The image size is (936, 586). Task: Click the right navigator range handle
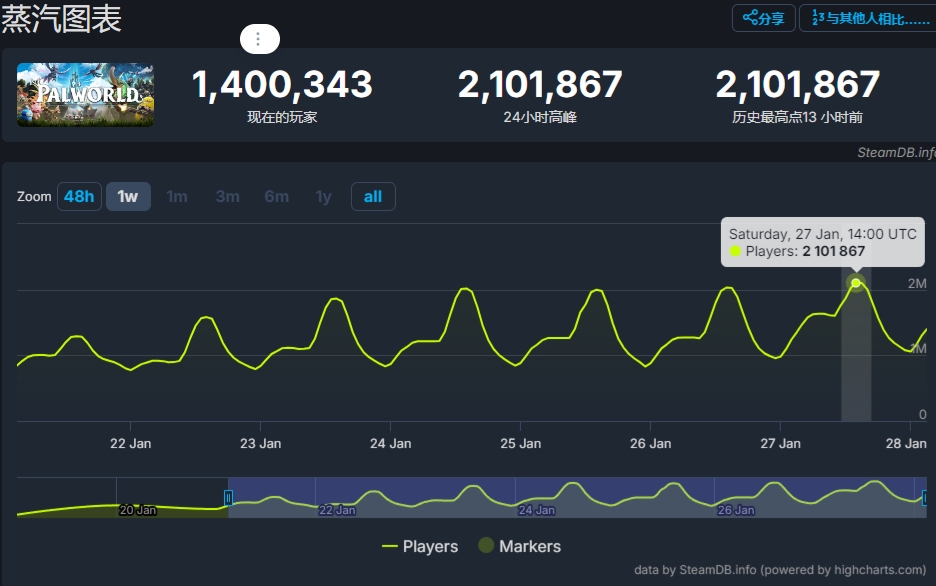[x=924, y=497]
